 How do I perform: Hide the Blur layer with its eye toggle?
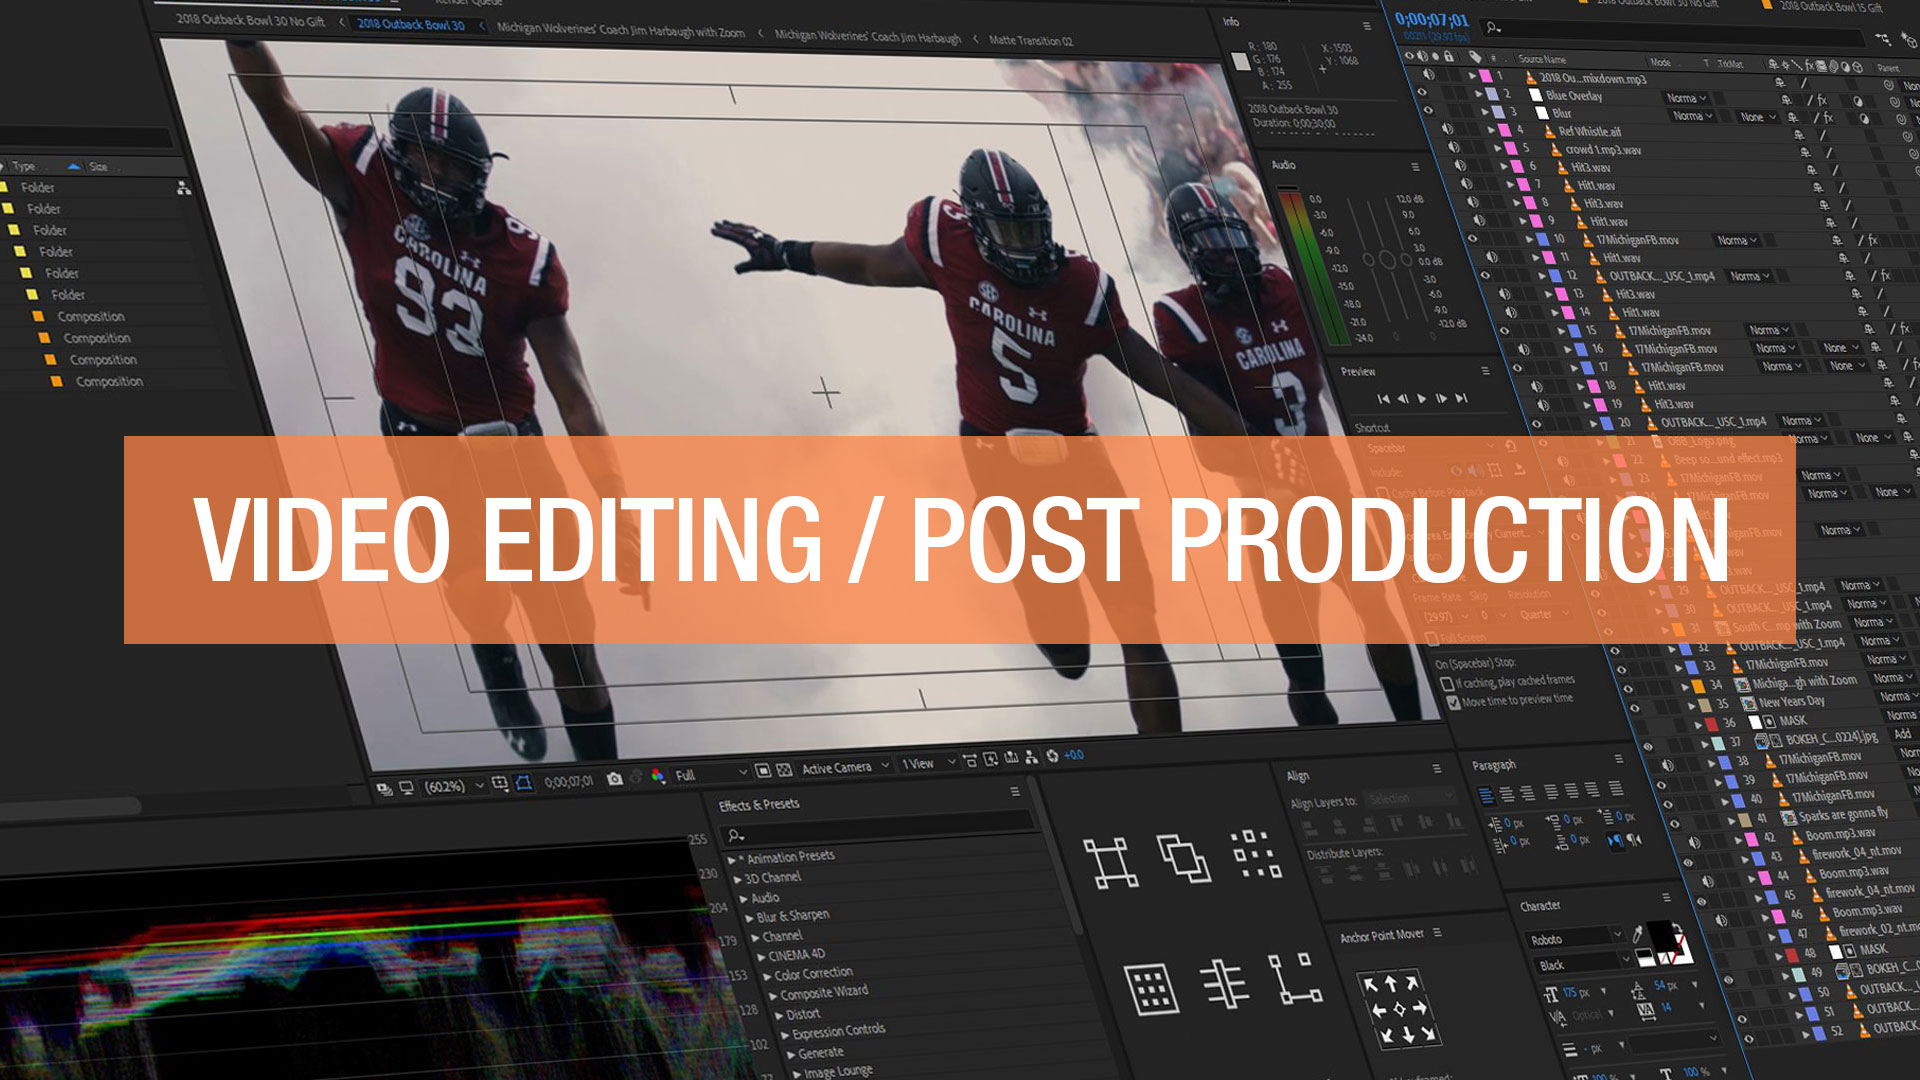coord(1428,110)
